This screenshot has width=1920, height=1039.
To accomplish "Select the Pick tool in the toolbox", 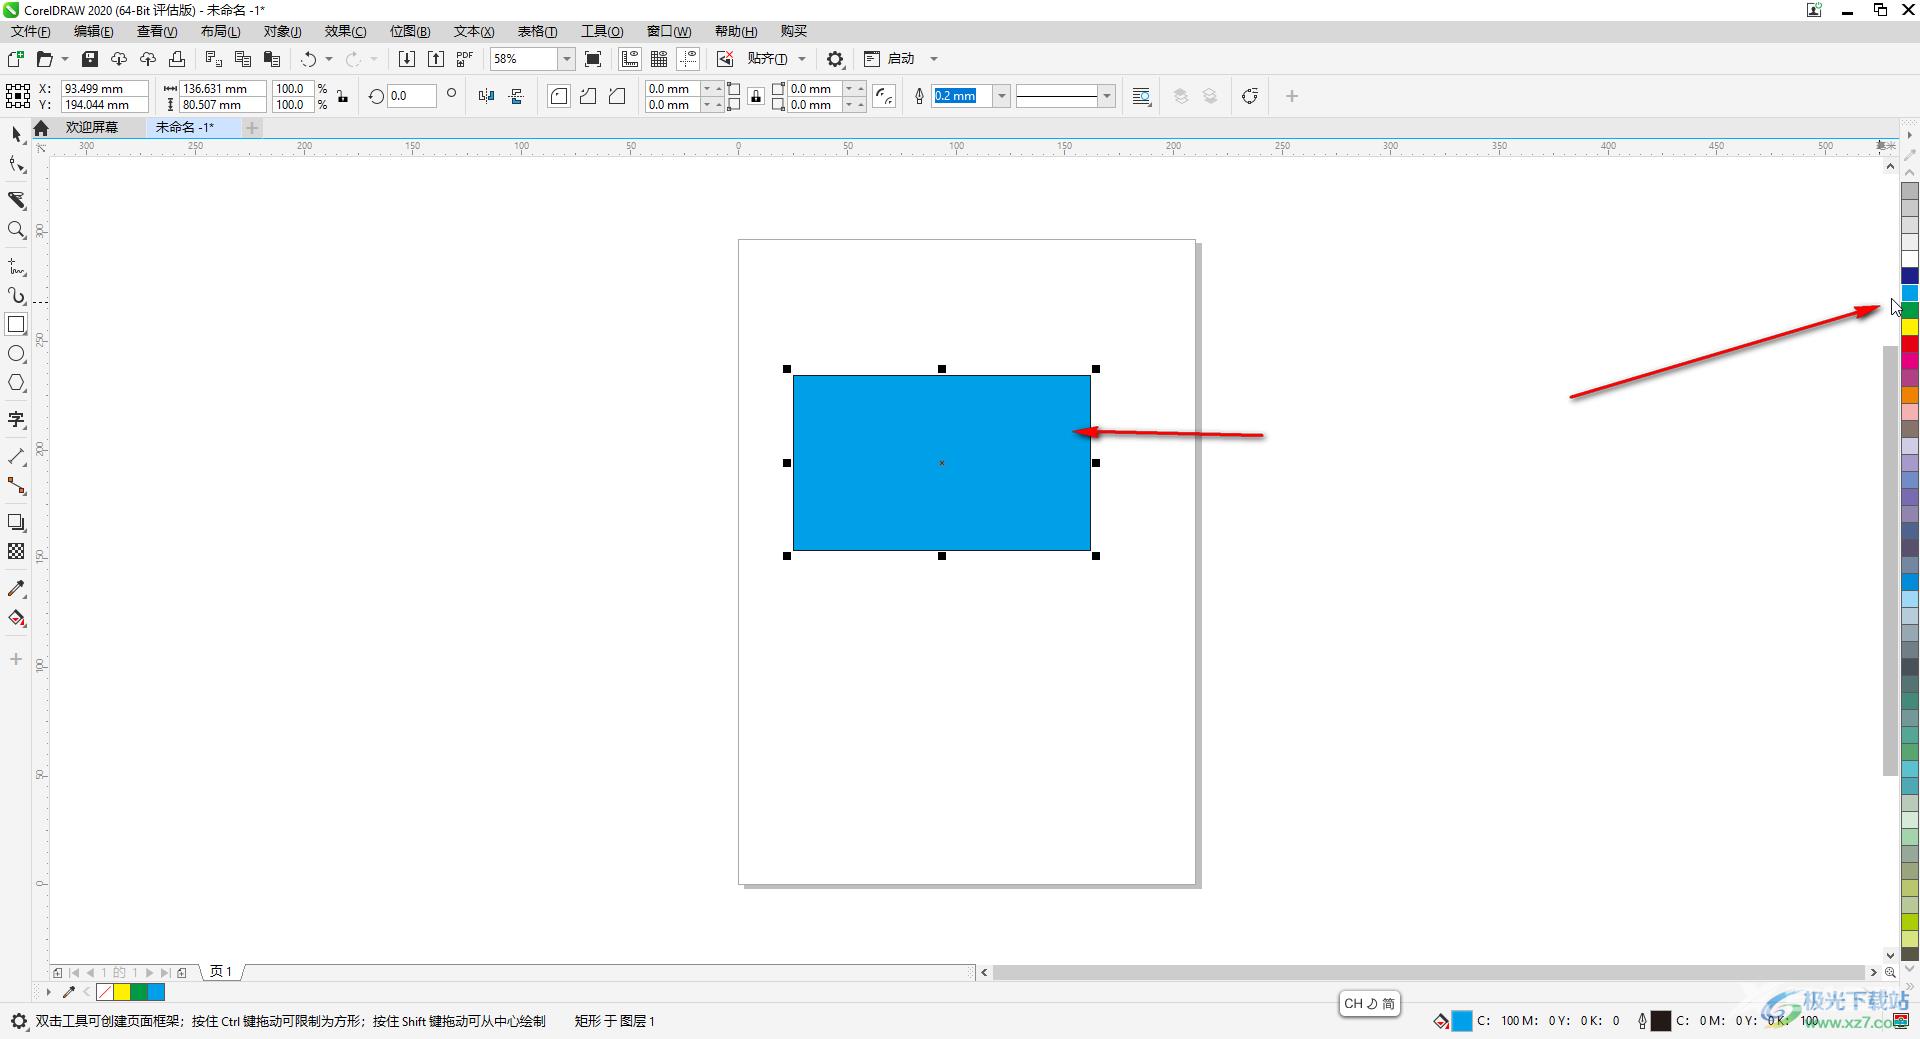I will (16, 134).
